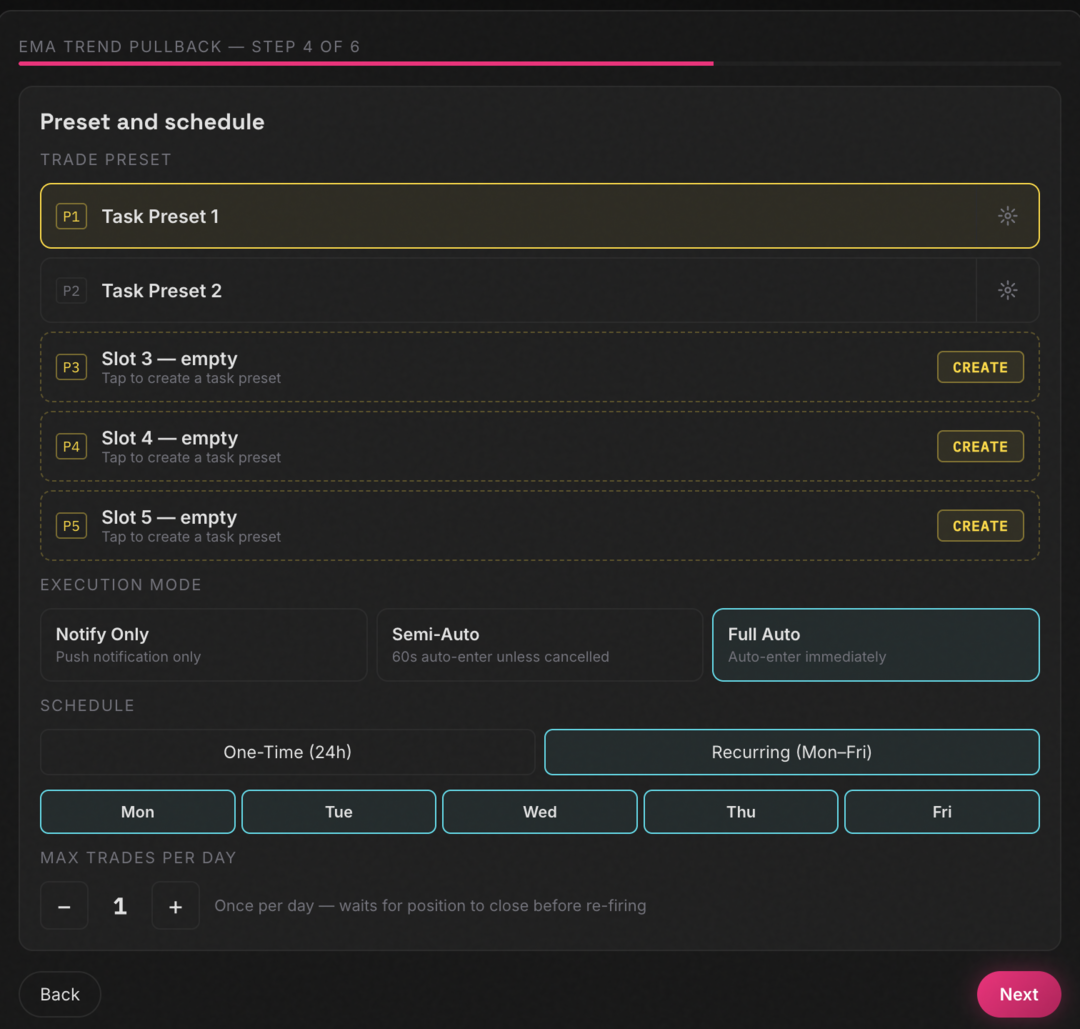Create a preset in Slot 3
Viewport: 1080px width, 1029px height.
979,367
